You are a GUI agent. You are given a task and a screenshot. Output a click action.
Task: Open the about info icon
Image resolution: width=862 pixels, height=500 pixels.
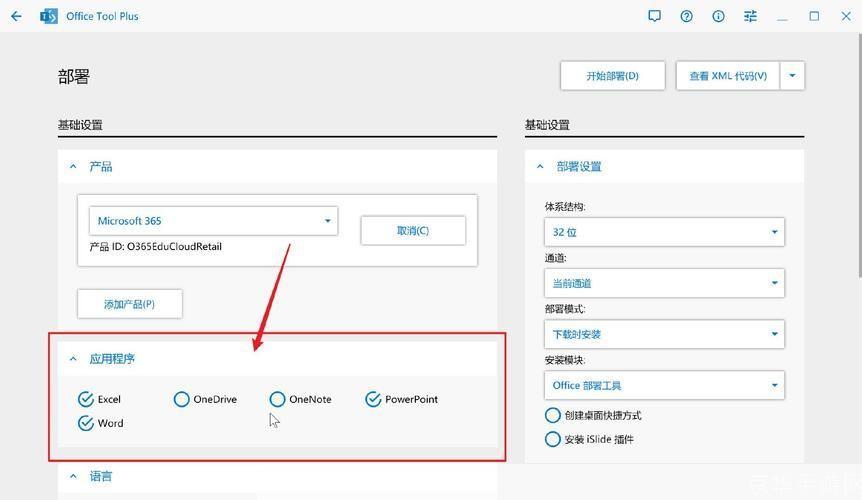pyautogui.click(x=718, y=16)
